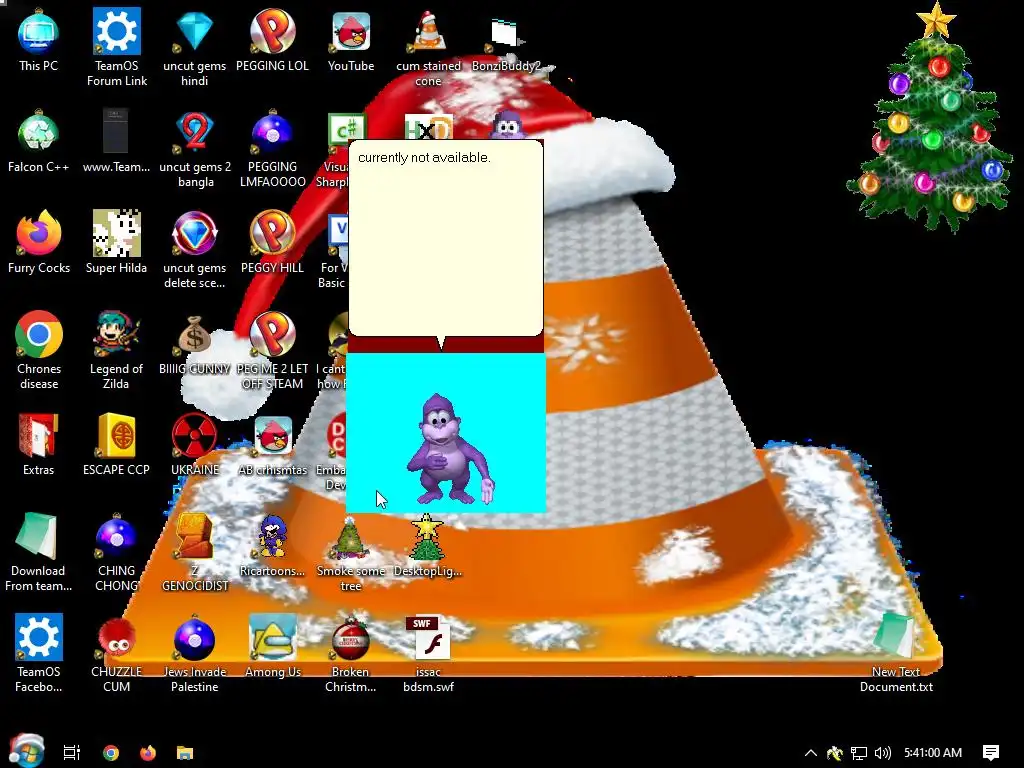This screenshot has height=768, width=1024.
Task: Select the uncut gems delete sce... icon
Action: [195, 249]
